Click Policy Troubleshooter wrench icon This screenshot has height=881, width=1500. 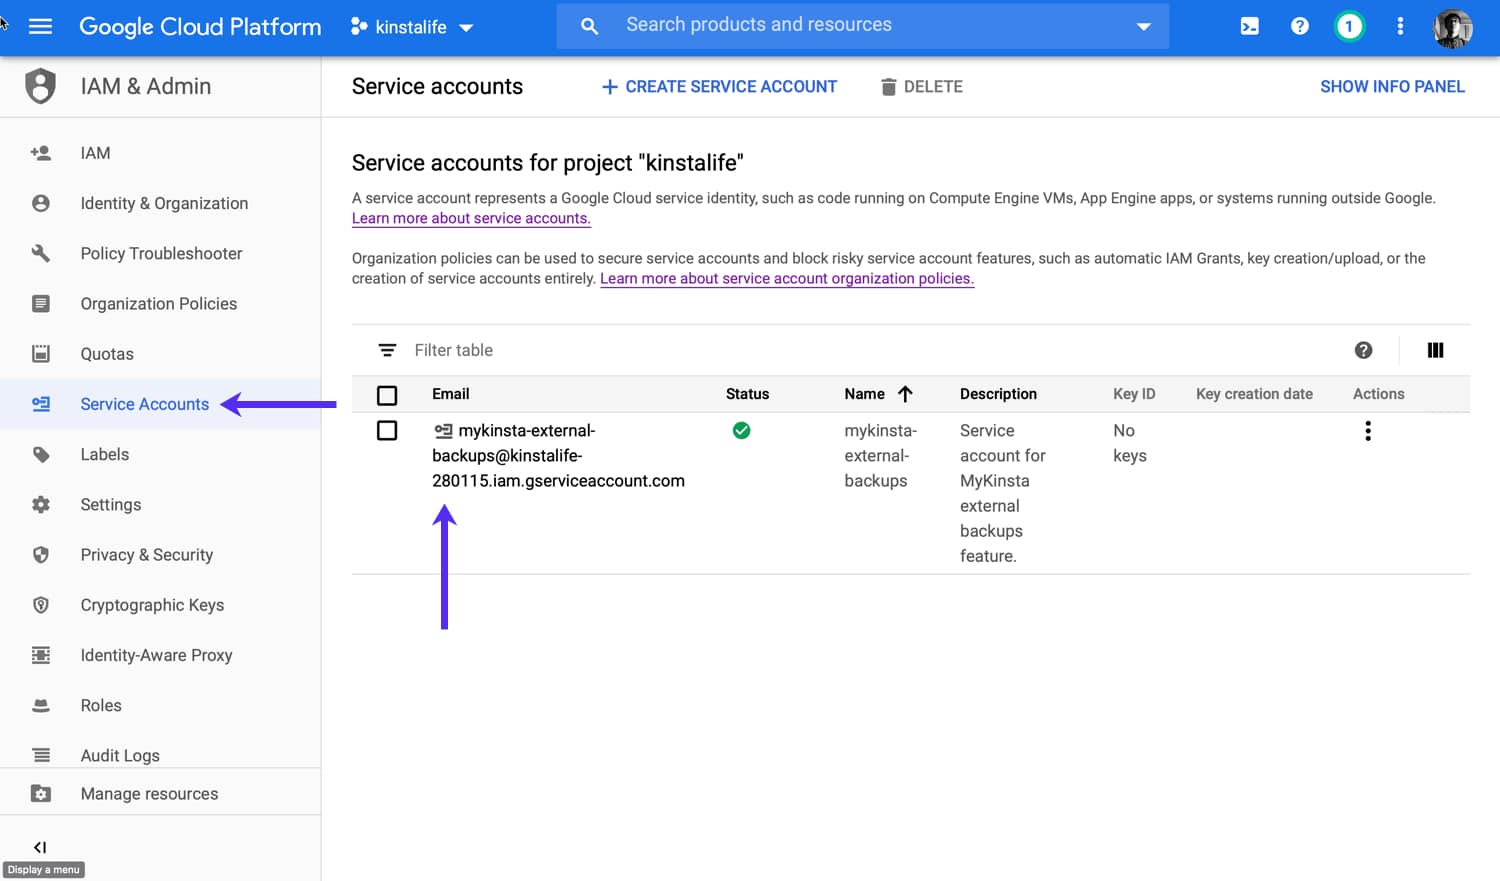click(40, 253)
